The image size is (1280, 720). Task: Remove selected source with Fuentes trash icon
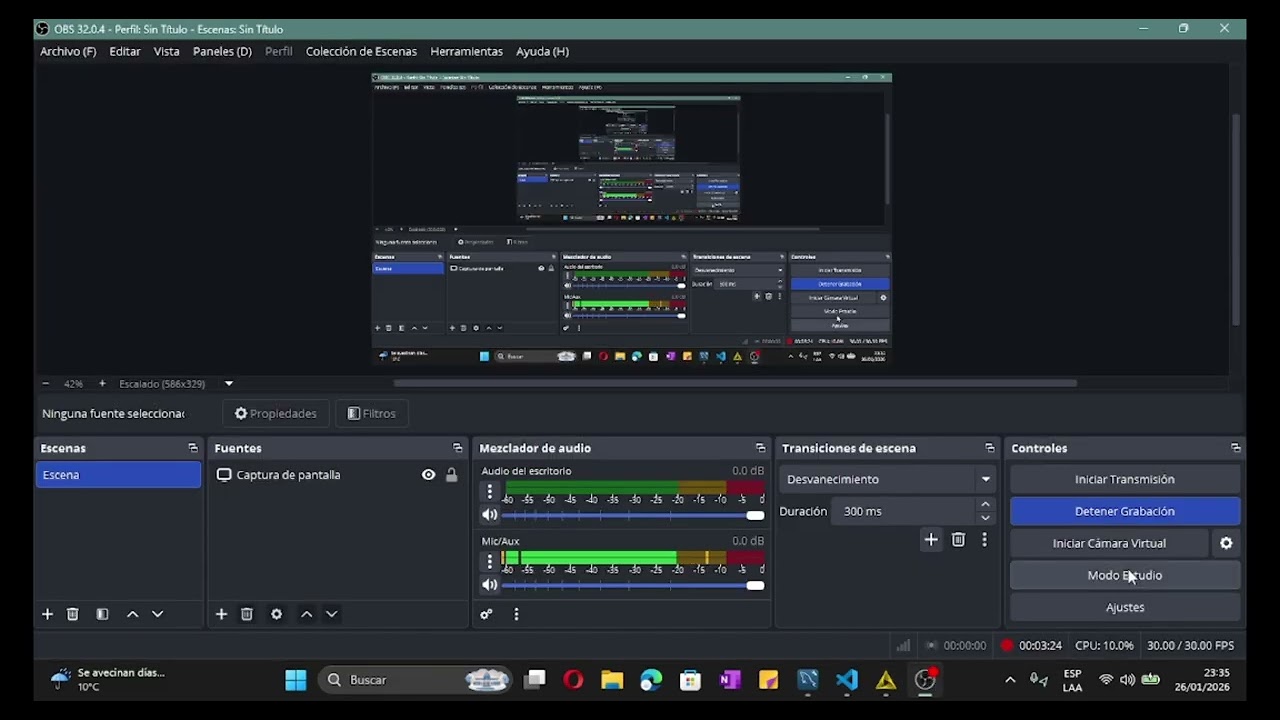[247, 614]
